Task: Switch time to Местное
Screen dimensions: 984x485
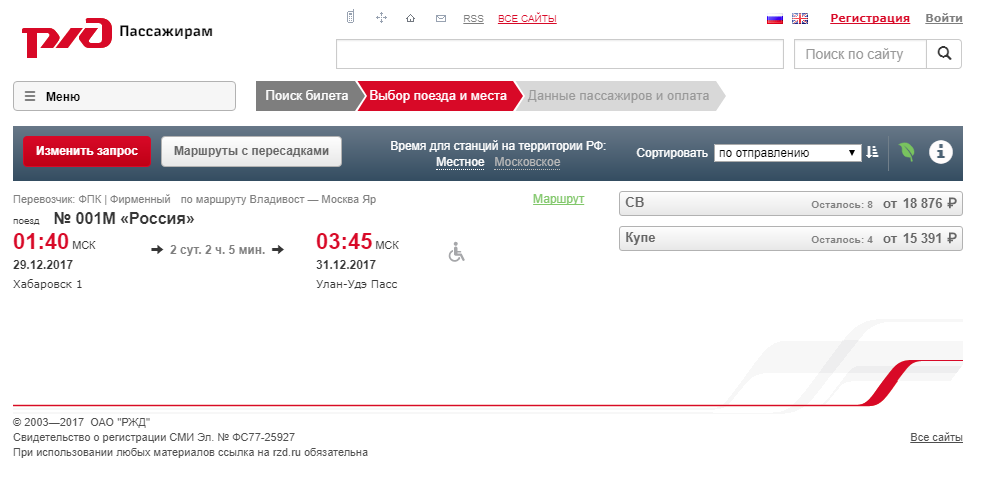Action: coord(460,163)
